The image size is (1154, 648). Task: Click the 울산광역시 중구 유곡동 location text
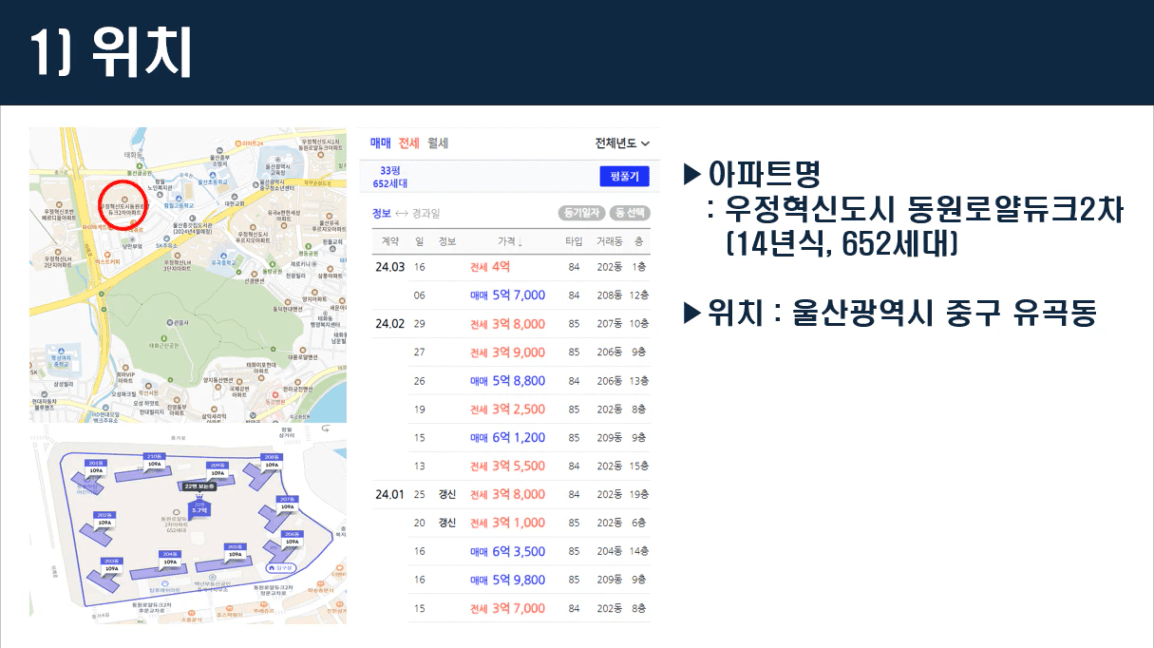click(944, 313)
